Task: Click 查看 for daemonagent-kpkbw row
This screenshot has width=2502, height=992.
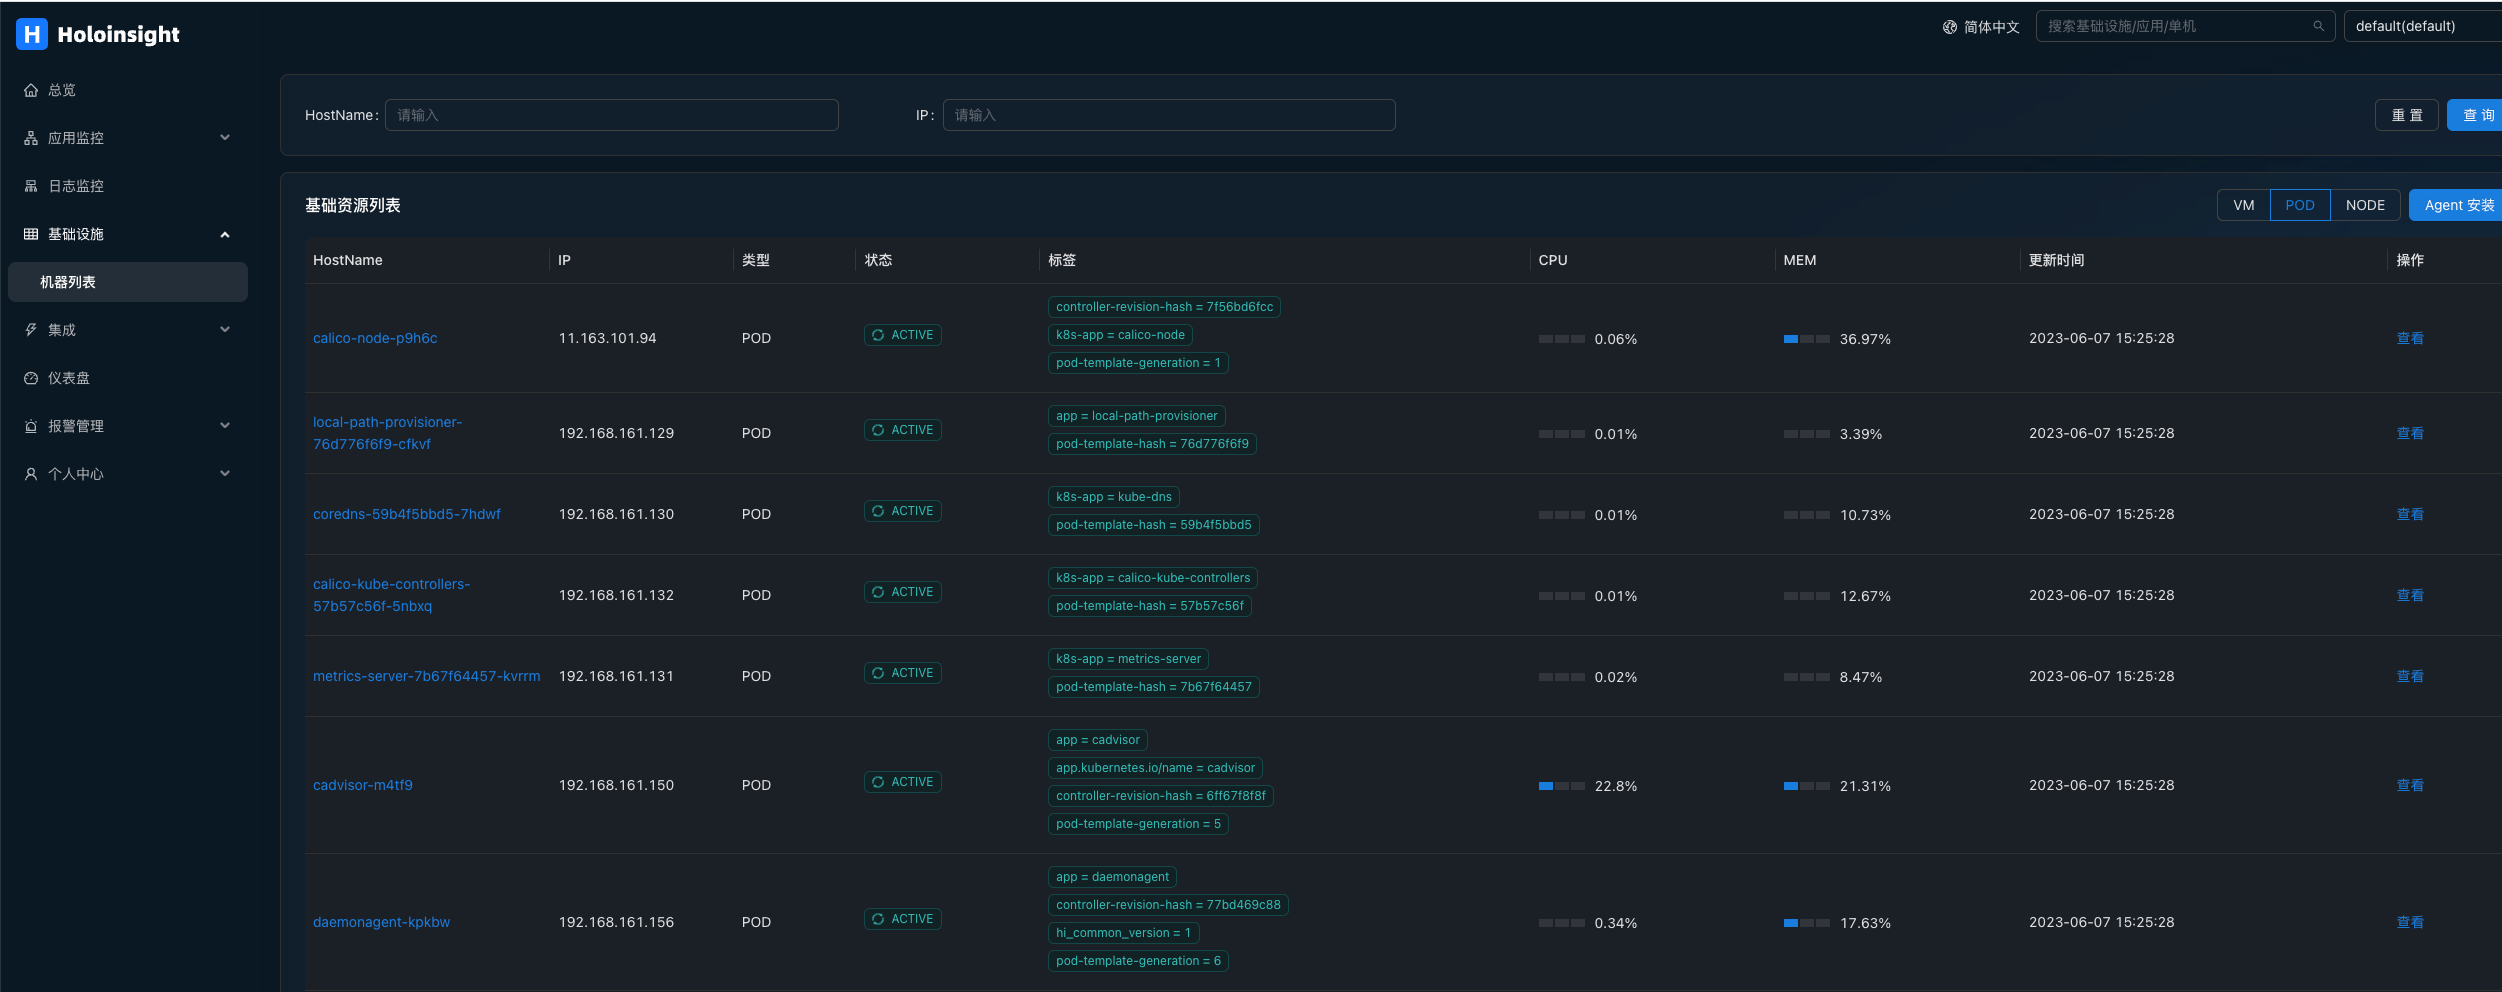Action: coord(2410,922)
